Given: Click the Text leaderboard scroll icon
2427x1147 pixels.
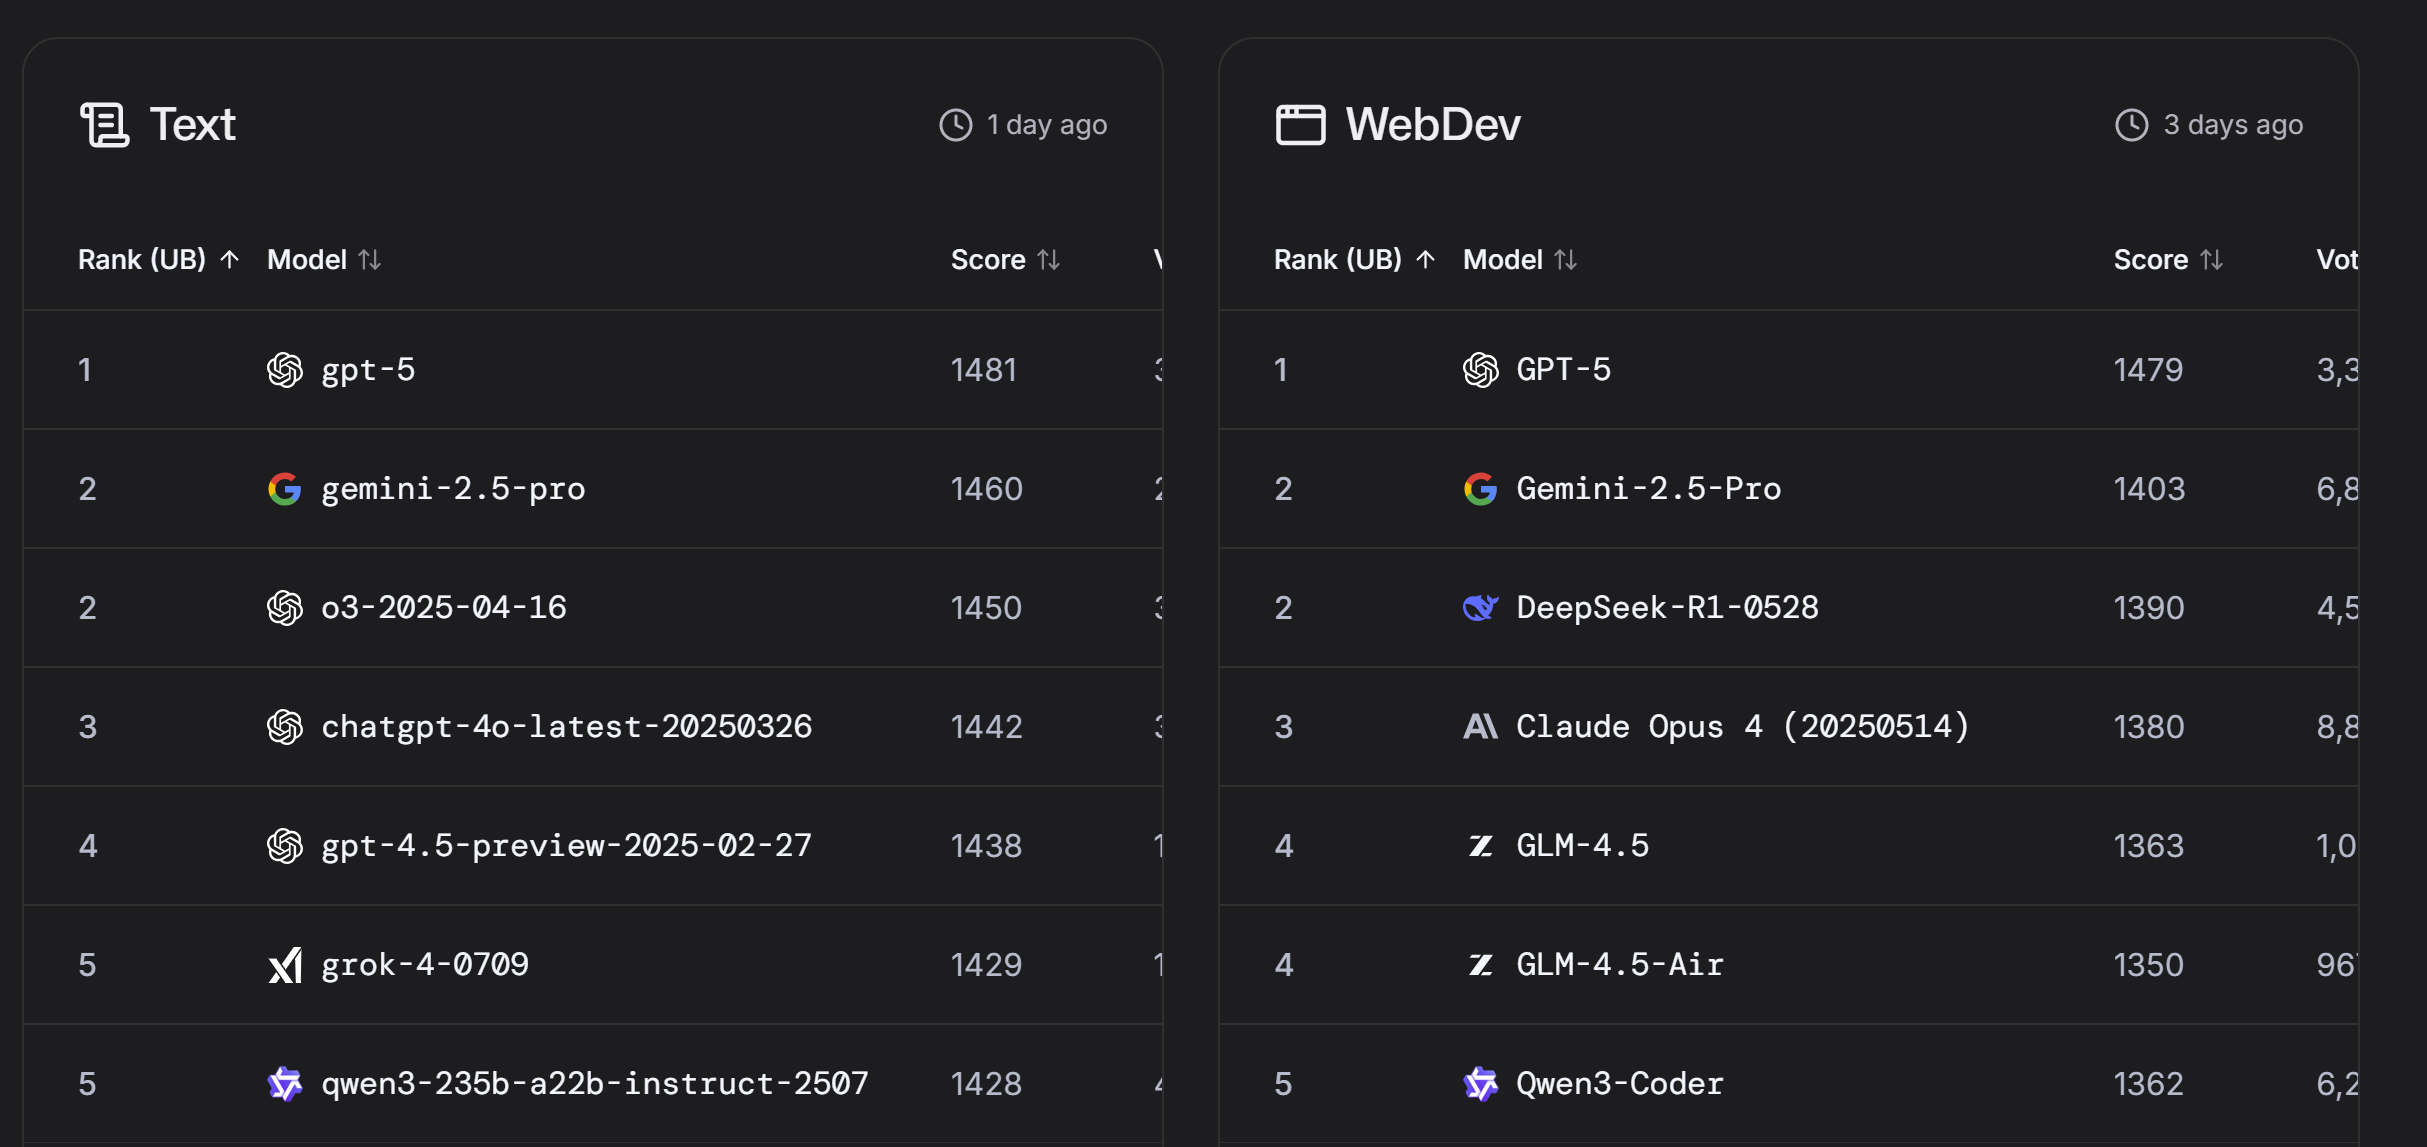Looking at the screenshot, I should [104, 125].
